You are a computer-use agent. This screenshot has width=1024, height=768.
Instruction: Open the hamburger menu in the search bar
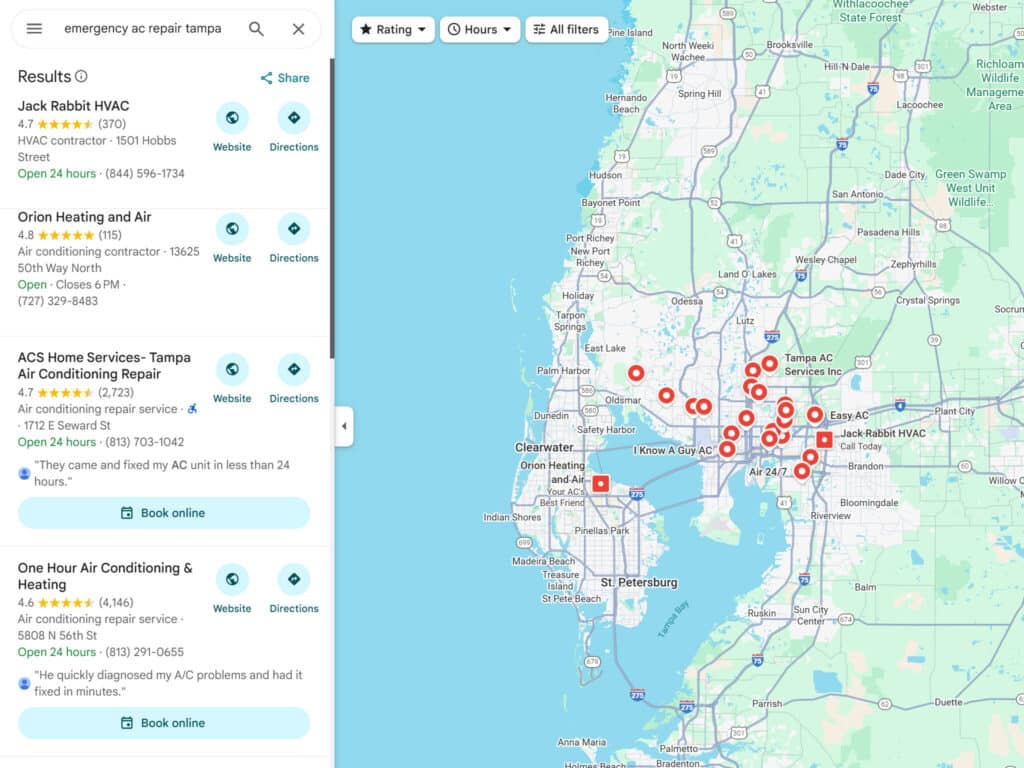point(34,29)
